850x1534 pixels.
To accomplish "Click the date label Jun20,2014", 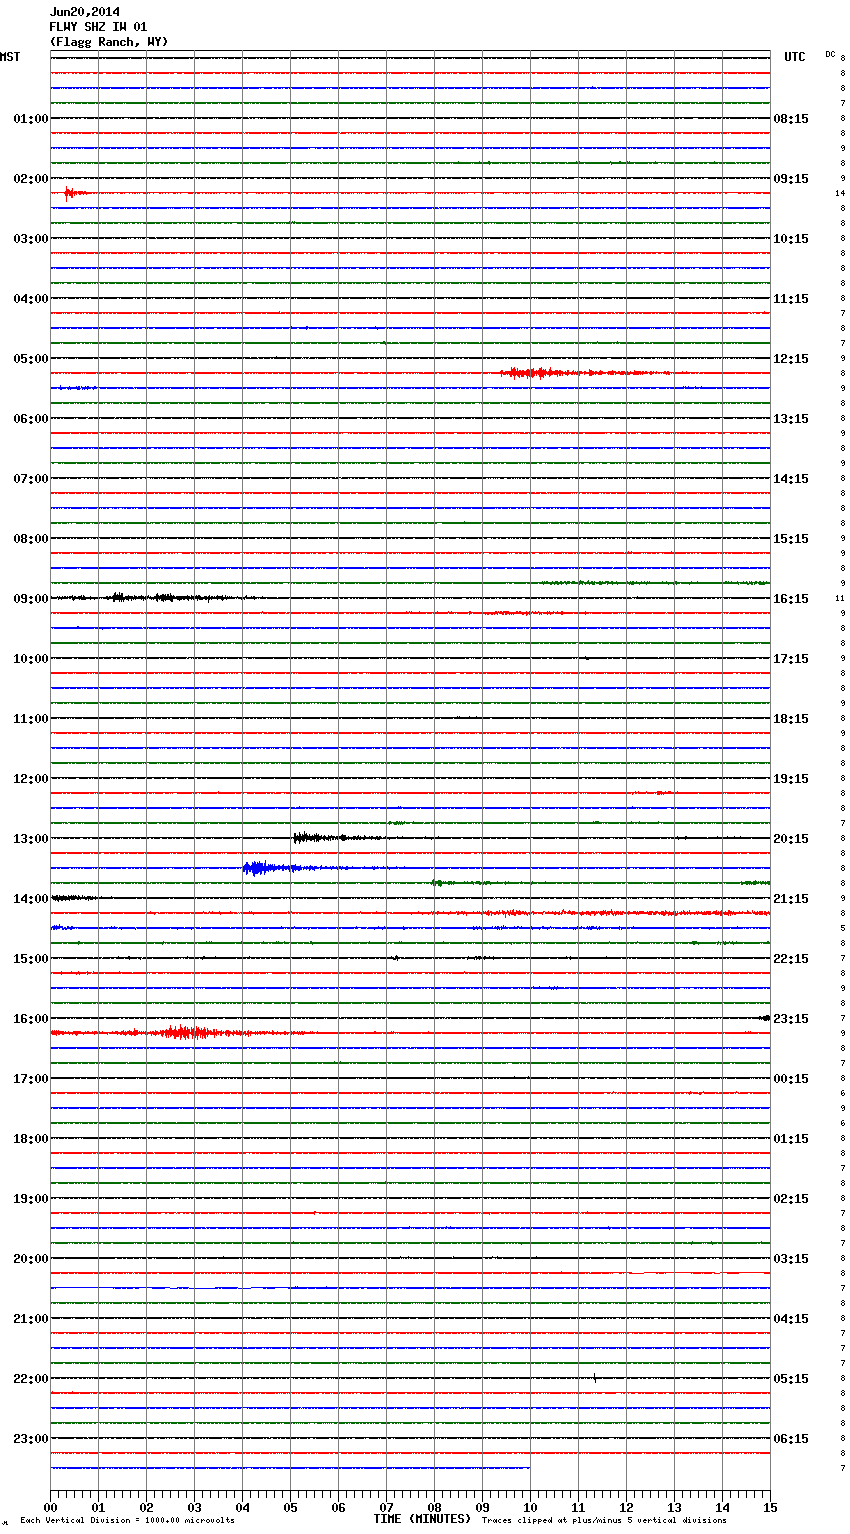I will [x=85, y=12].
